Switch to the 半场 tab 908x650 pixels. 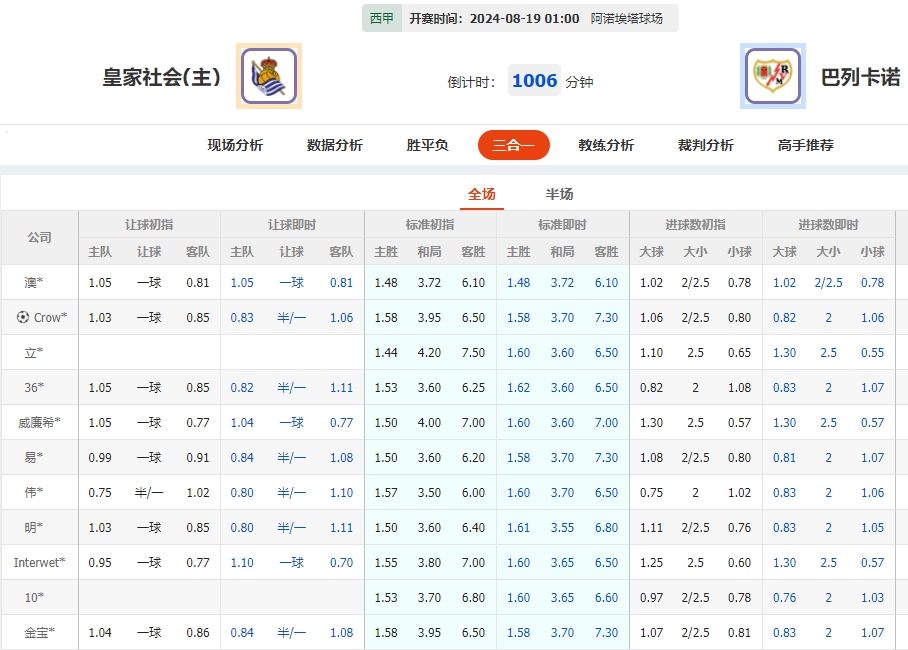click(557, 193)
